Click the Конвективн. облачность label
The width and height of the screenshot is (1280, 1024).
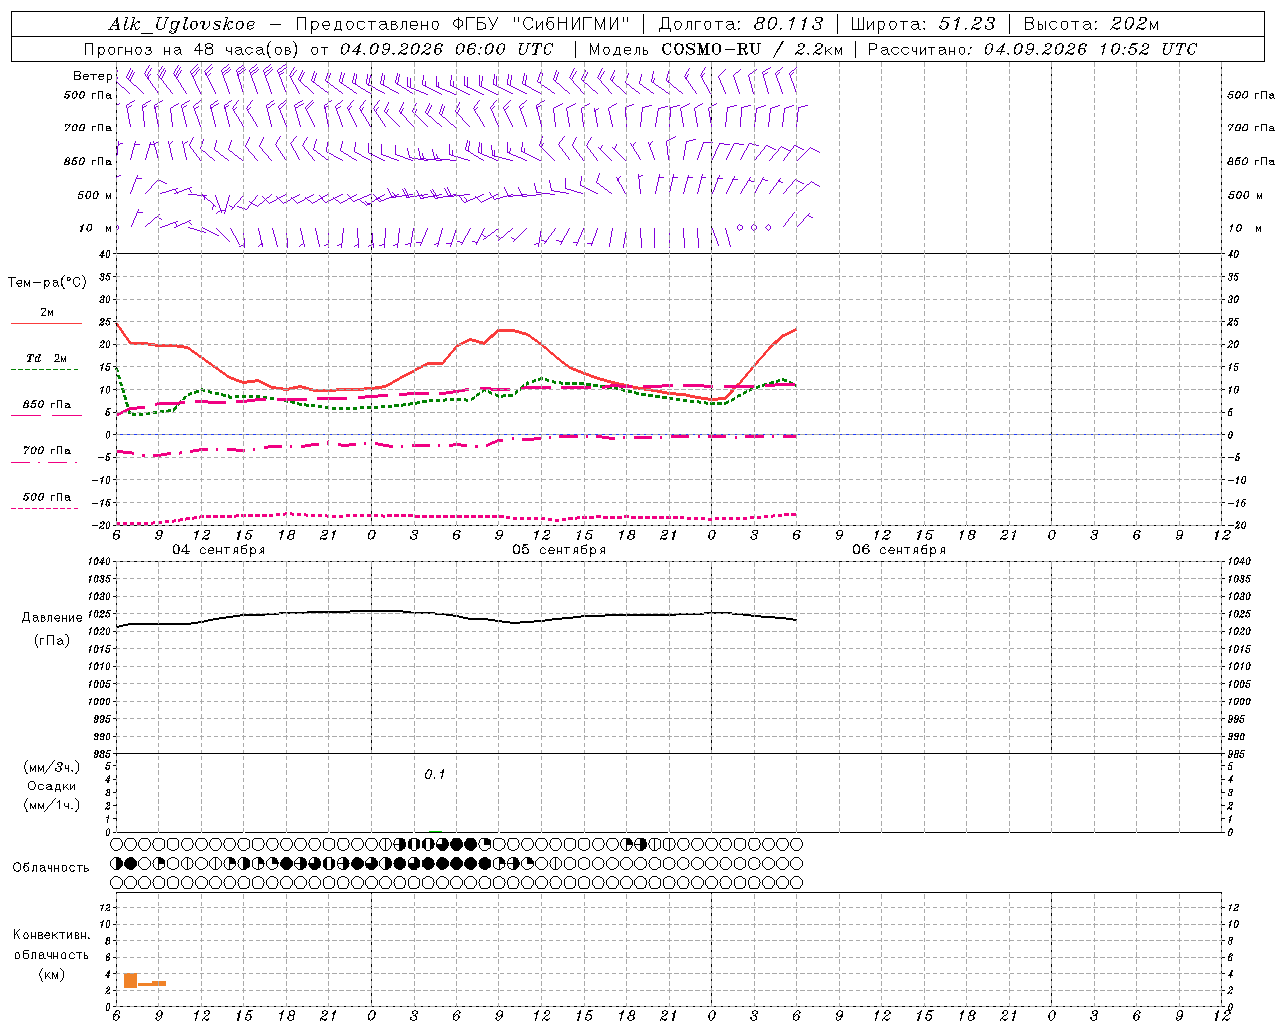point(51,954)
